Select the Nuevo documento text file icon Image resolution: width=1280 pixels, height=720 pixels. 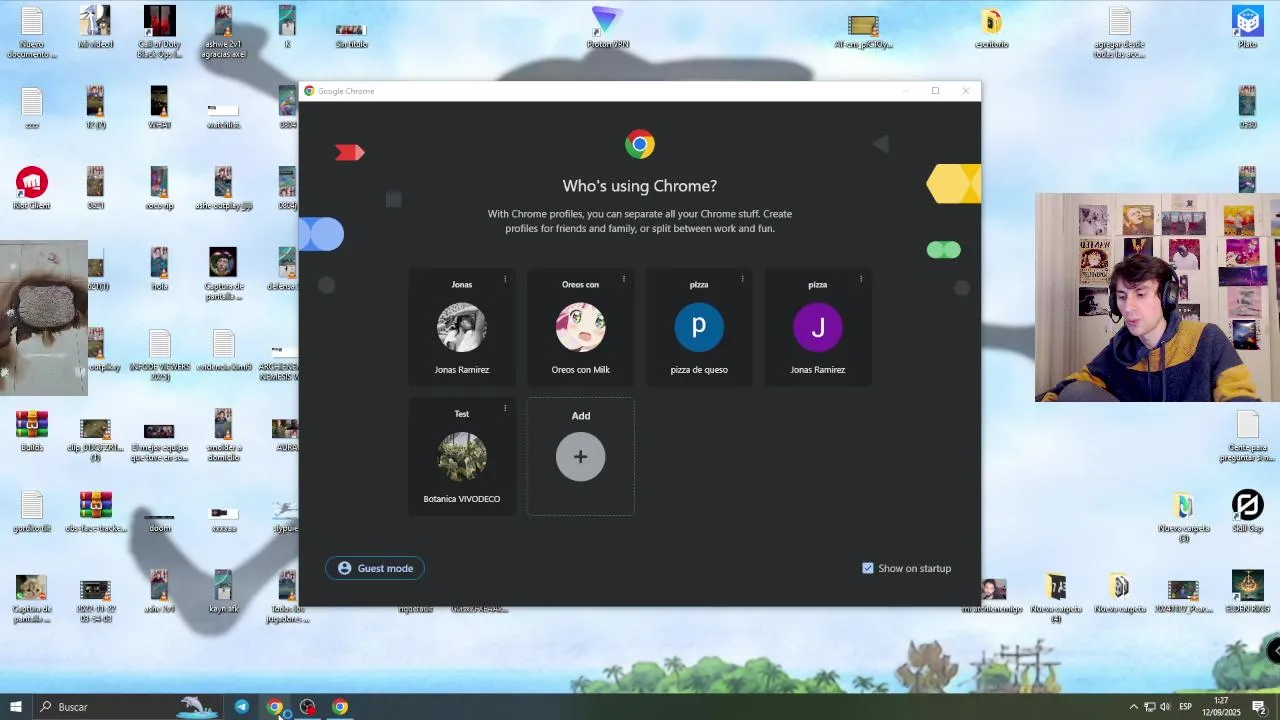(x=32, y=32)
